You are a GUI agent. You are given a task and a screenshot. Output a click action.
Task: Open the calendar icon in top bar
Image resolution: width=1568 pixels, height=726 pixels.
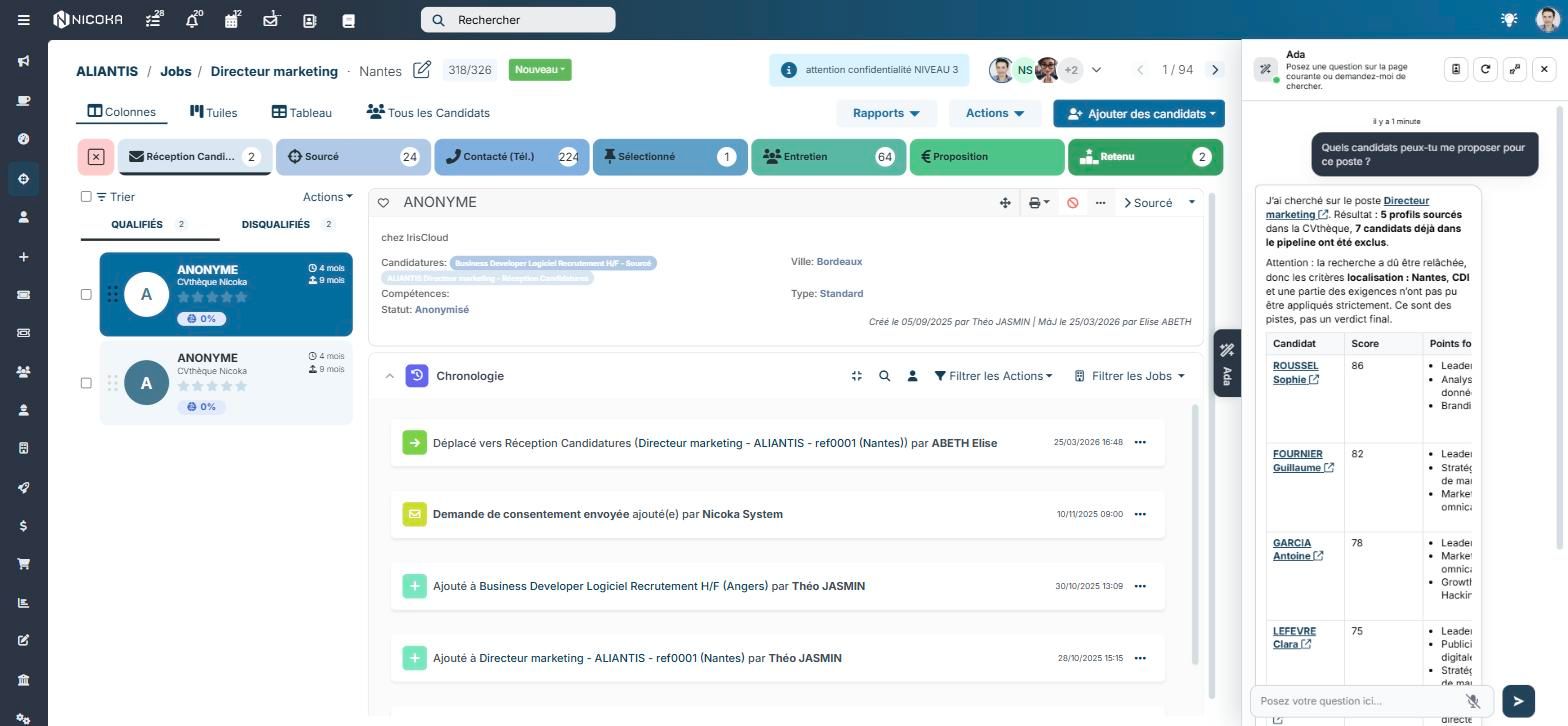232,20
